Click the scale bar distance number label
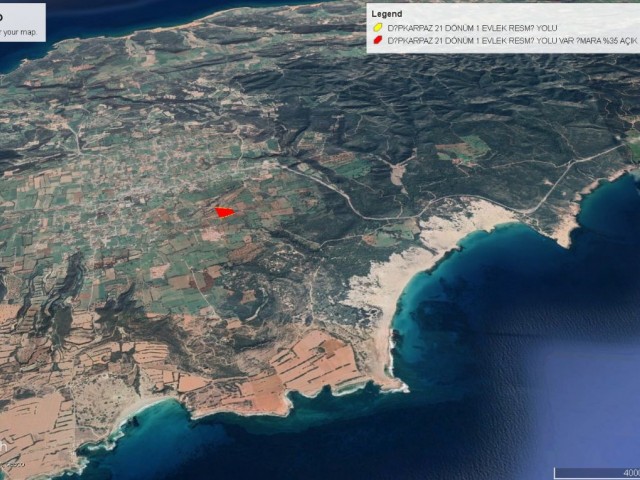The height and width of the screenshot is (480, 640). [x=631, y=473]
